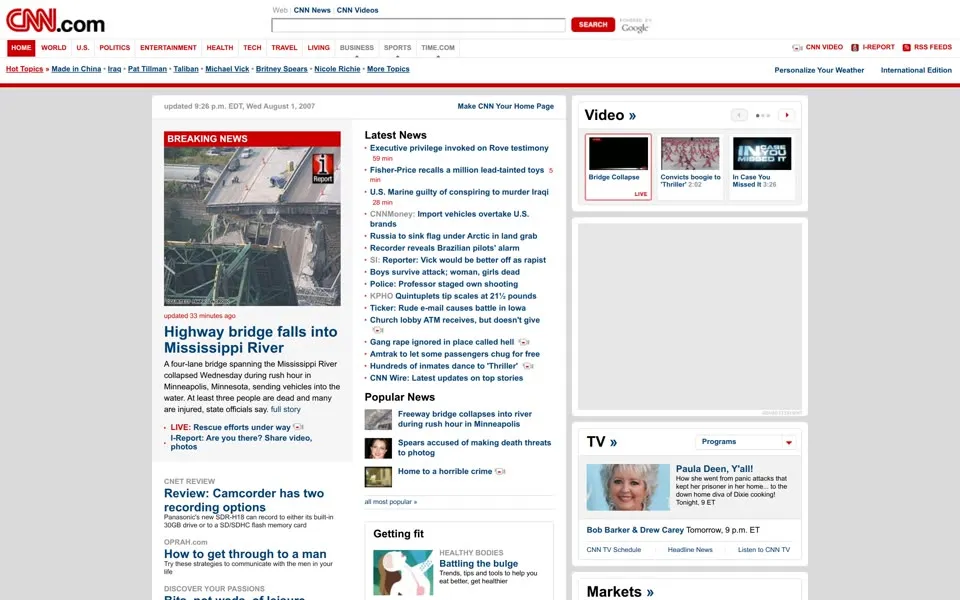Image resolution: width=960 pixels, height=600 pixels.
Task: Open Pat Tillman hot topic
Action: pyautogui.click(x=147, y=69)
